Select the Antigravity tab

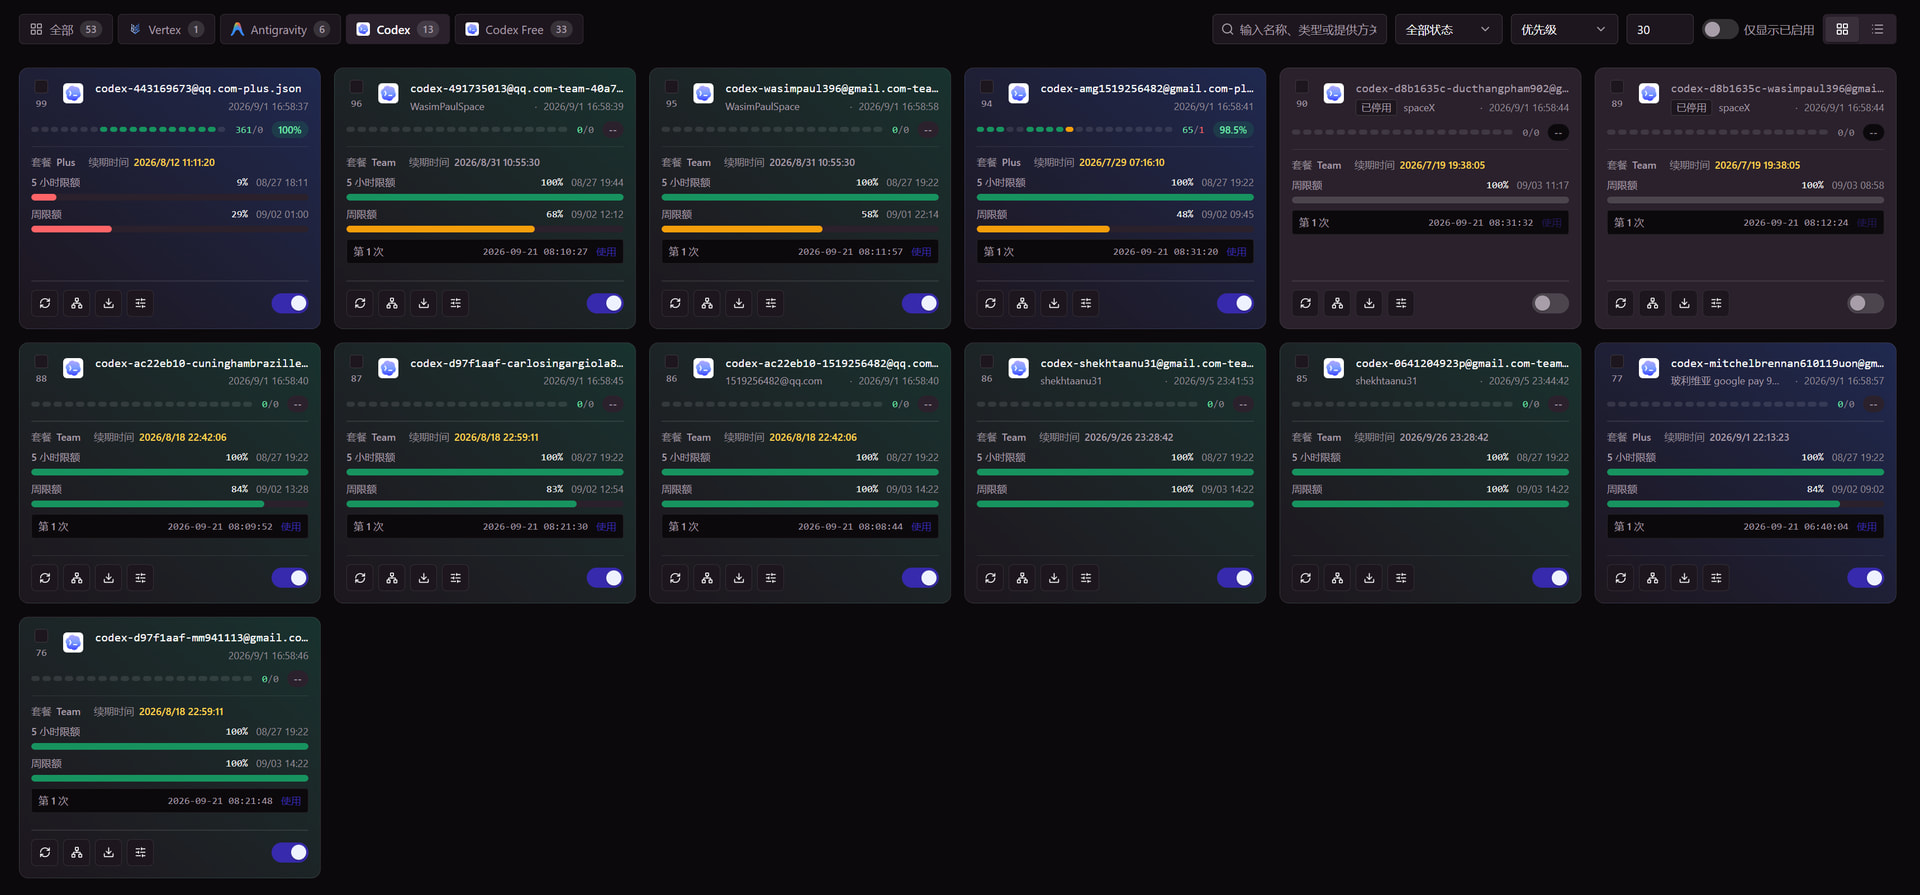pyautogui.click(x=280, y=29)
